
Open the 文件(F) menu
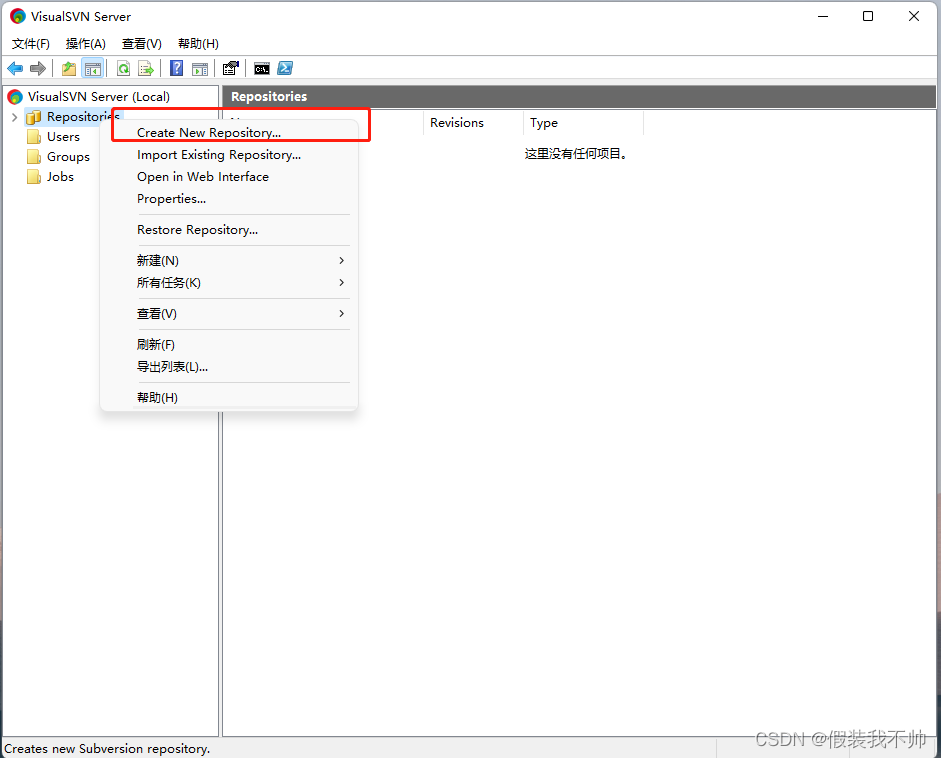click(31, 44)
